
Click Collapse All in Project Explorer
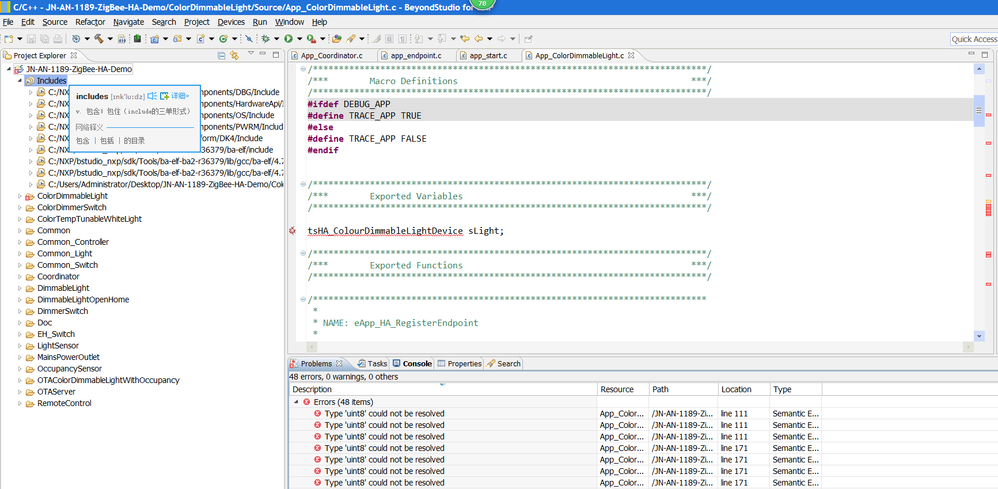coord(221,56)
